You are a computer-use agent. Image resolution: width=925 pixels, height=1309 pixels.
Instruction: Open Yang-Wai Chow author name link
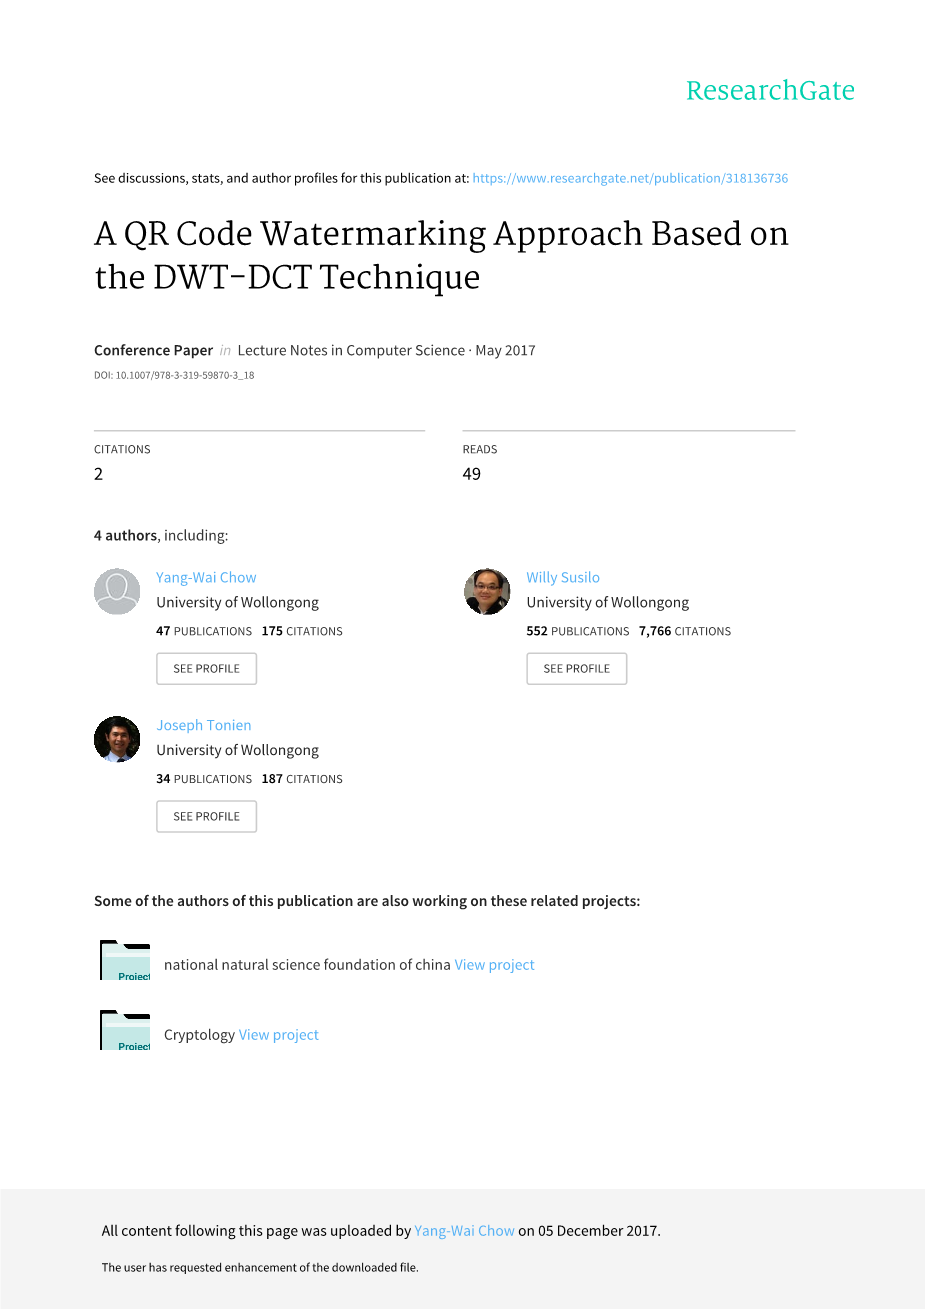pos(206,577)
